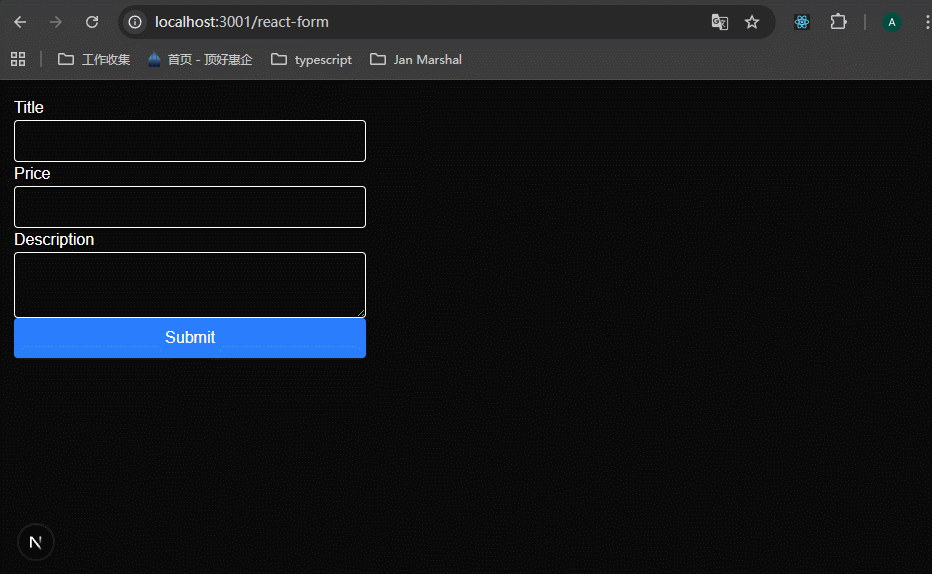This screenshot has height=574, width=932.
Task: Expand the typescript bookmark folder
Action: pyautogui.click(x=311, y=59)
